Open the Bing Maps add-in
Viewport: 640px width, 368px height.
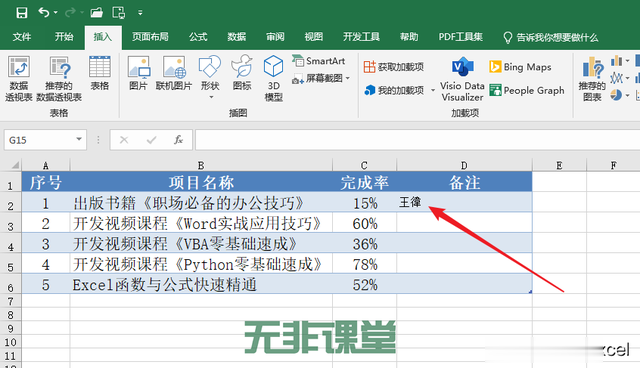[520, 67]
